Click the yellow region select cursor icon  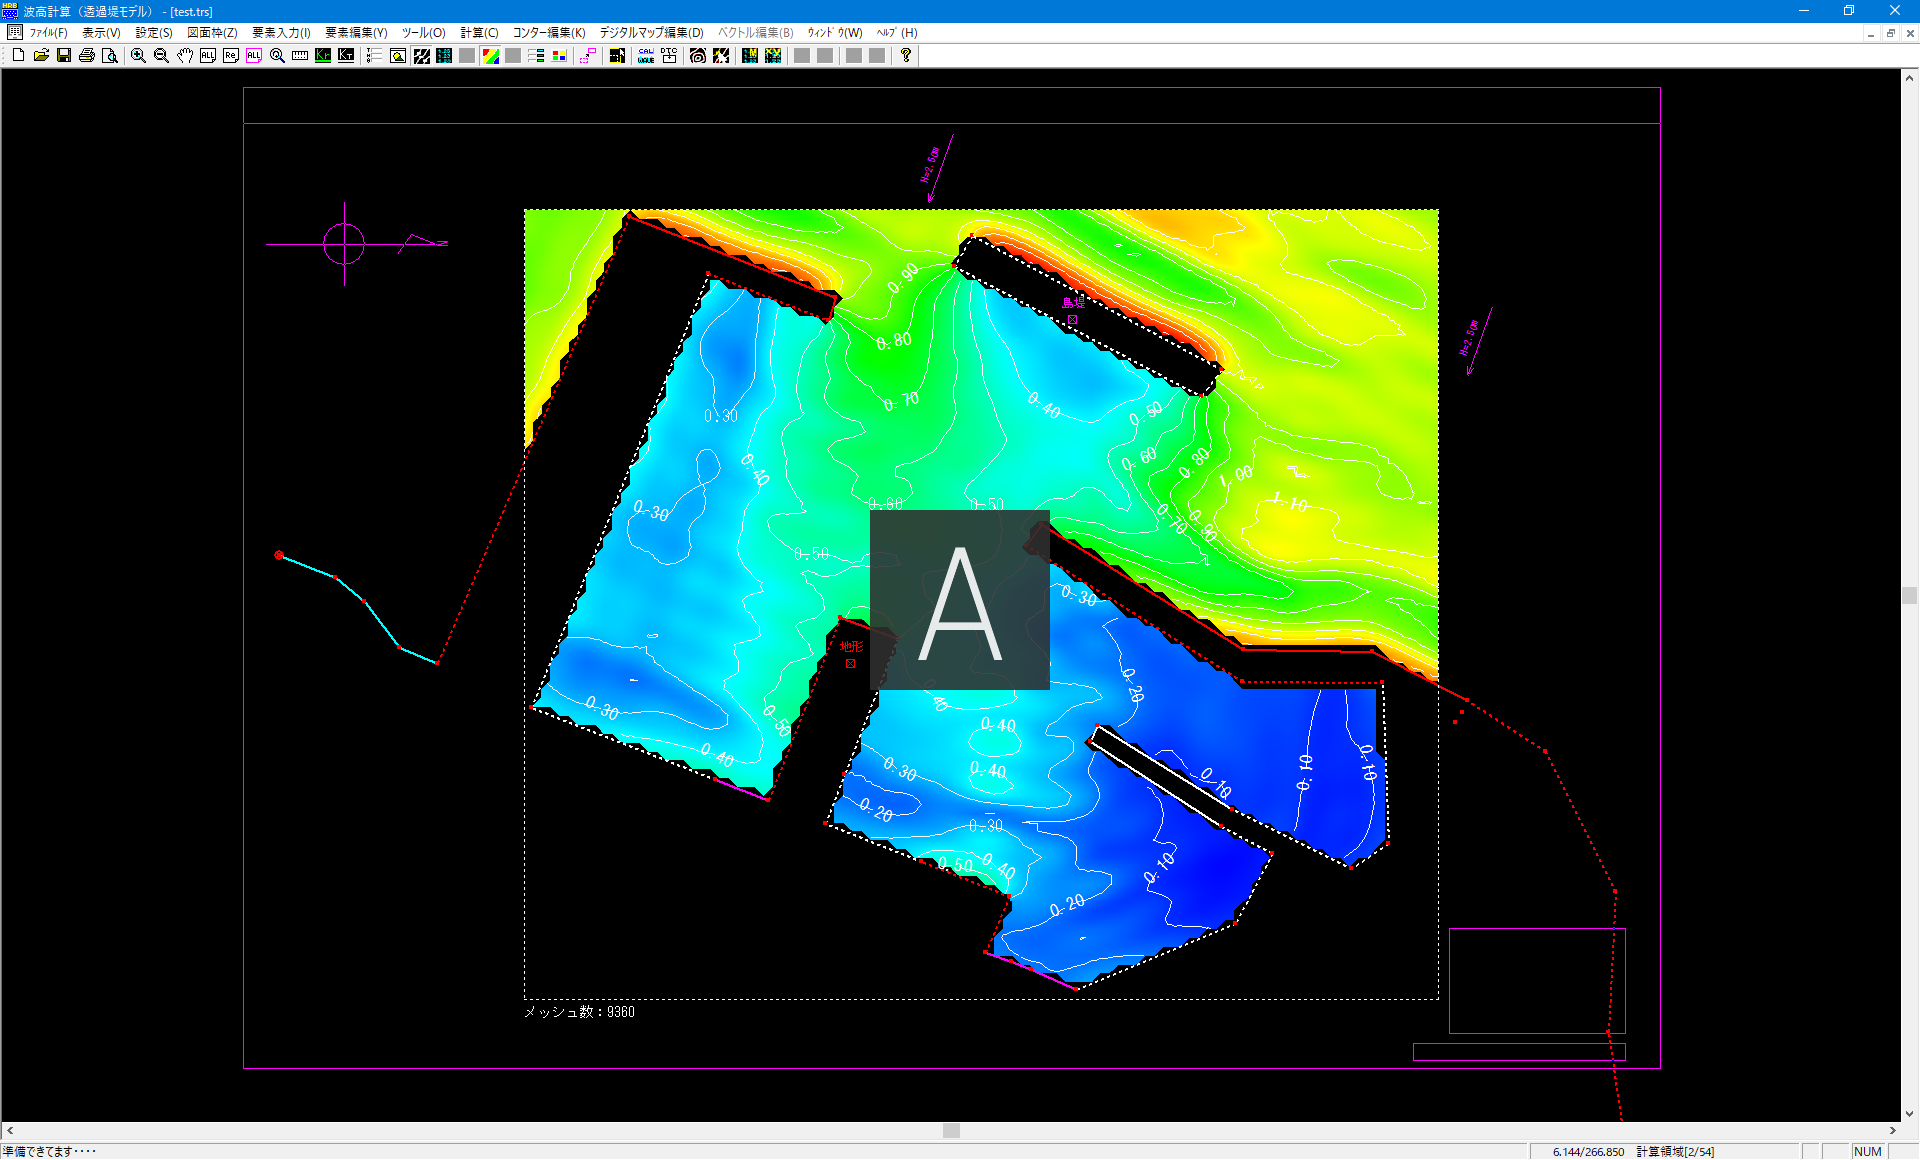click(617, 56)
